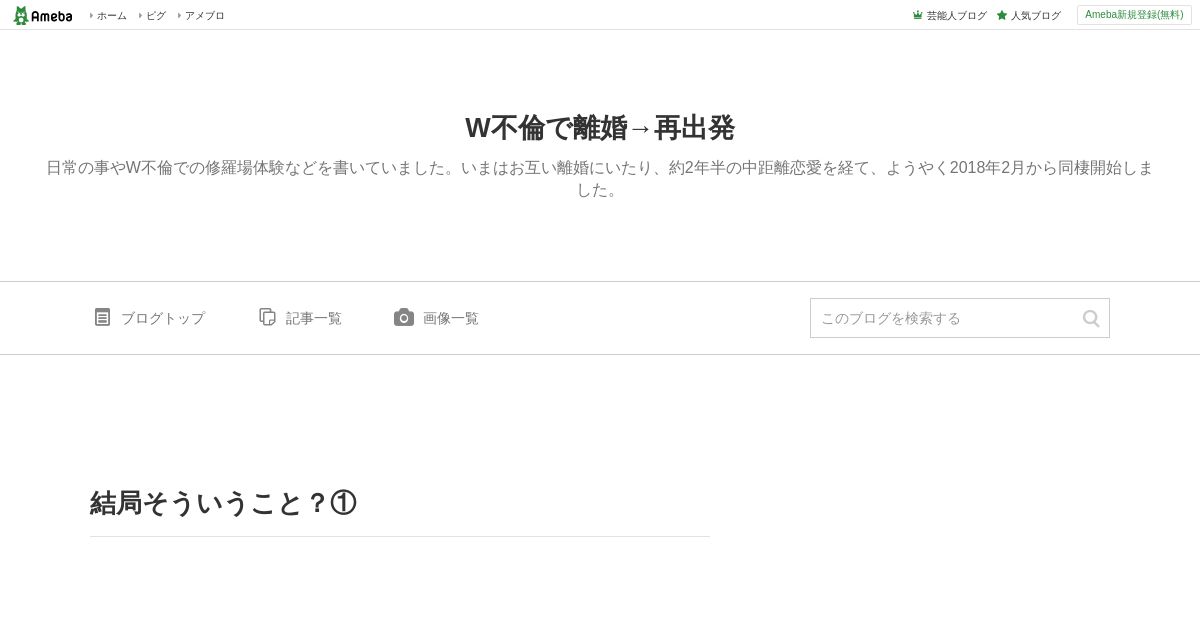Open the ホーム link in top bar
Image resolution: width=1200 pixels, height=630 pixels.
pos(111,15)
